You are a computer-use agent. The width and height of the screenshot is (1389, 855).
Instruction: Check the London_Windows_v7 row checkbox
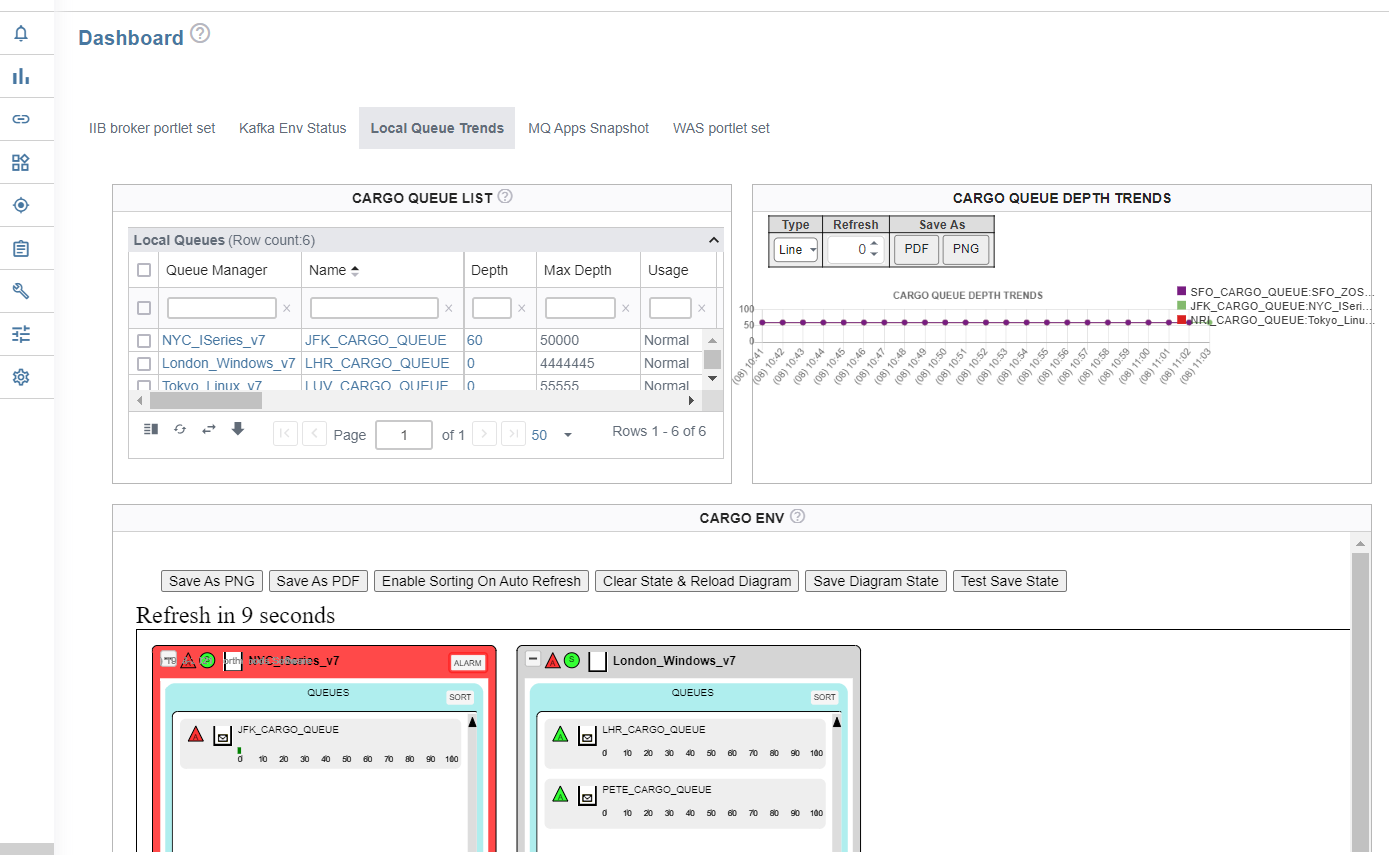coord(143,362)
